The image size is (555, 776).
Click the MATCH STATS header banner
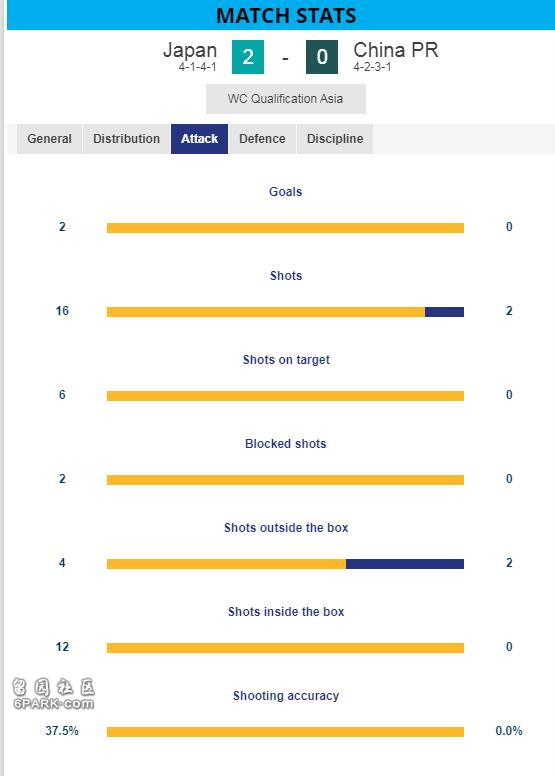click(281, 15)
